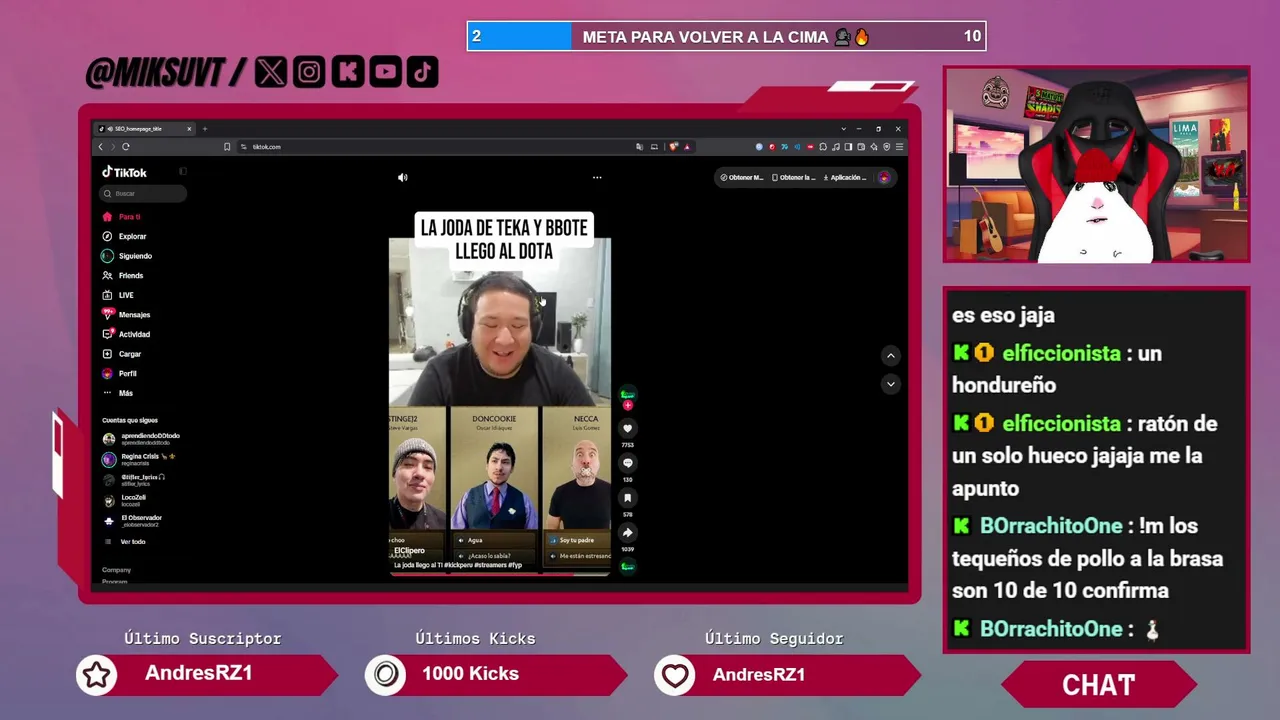The image size is (1280, 720).
Task: Click the YouTube icon in the overlay header
Action: tap(385, 72)
